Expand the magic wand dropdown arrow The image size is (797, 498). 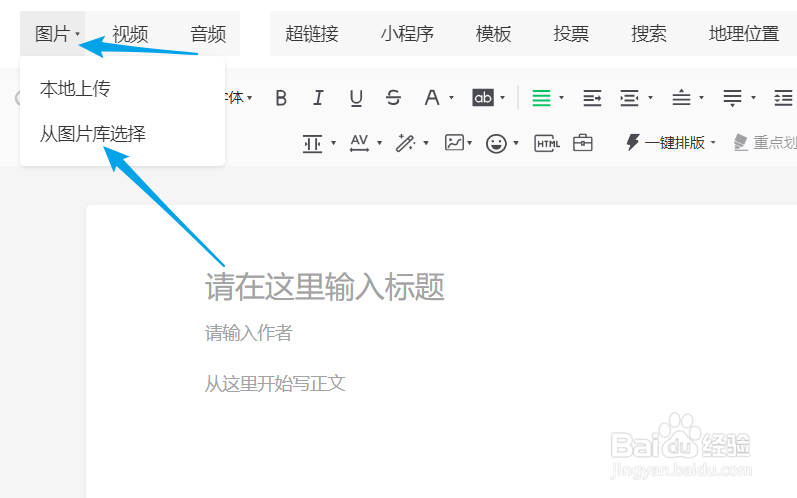point(426,143)
